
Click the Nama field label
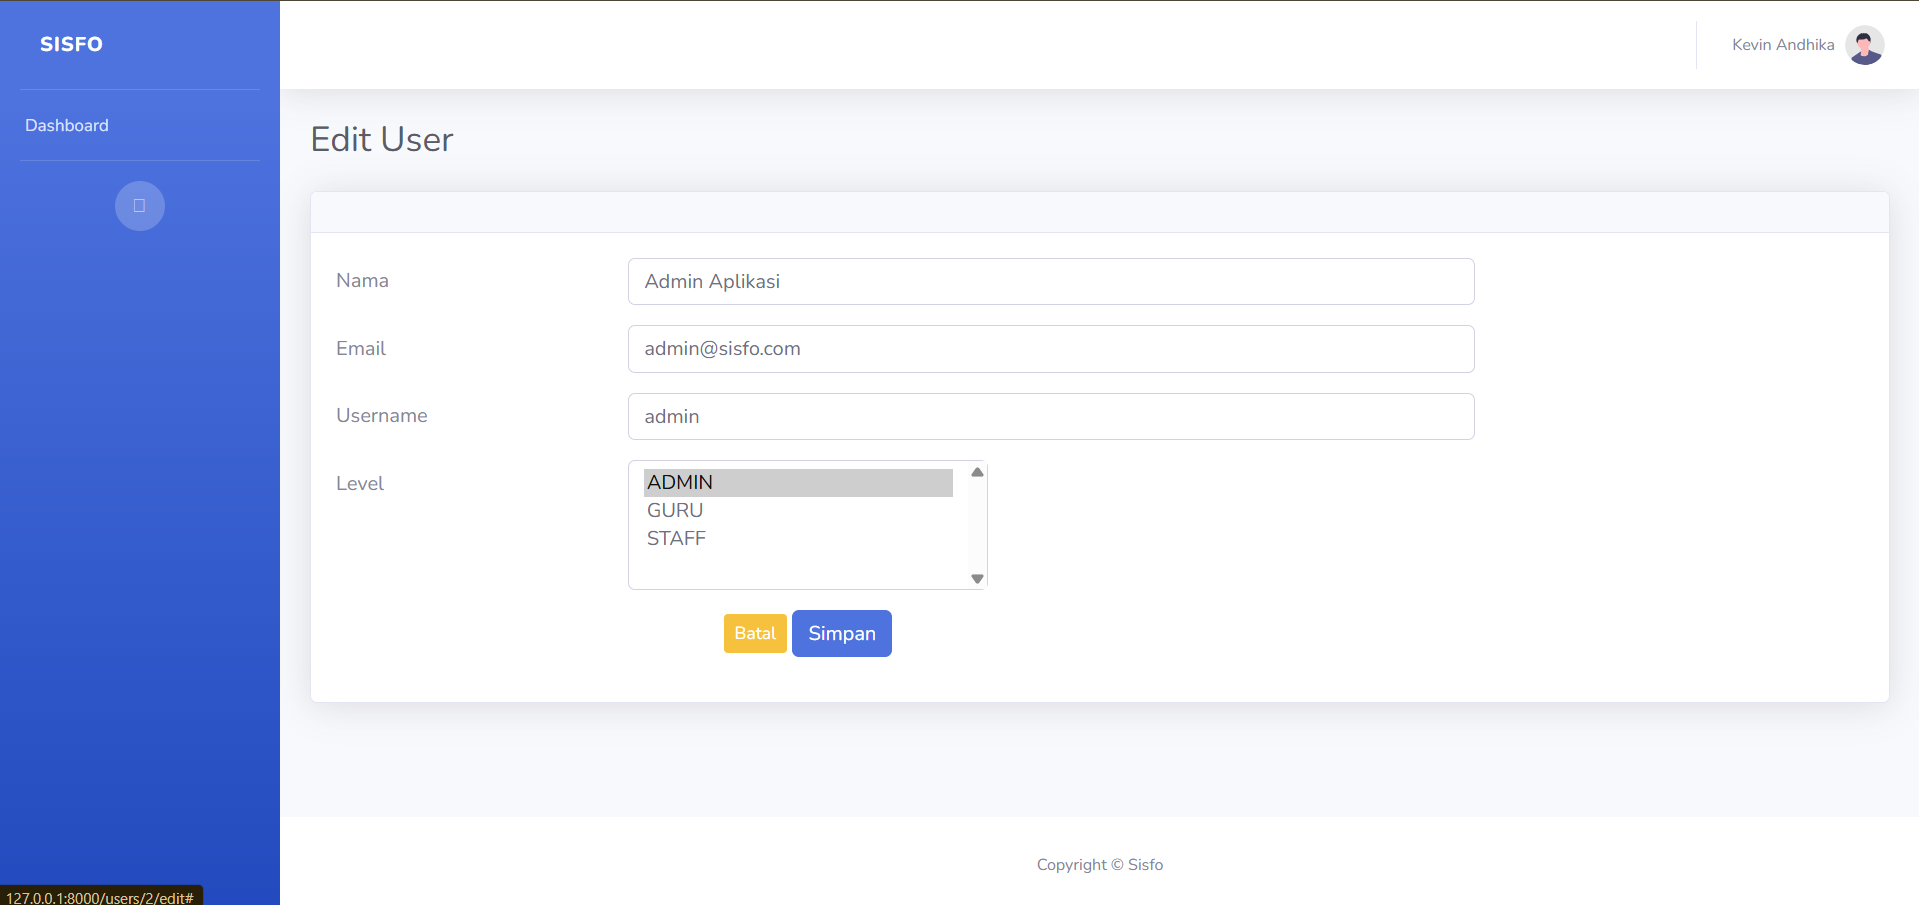point(362,281)
